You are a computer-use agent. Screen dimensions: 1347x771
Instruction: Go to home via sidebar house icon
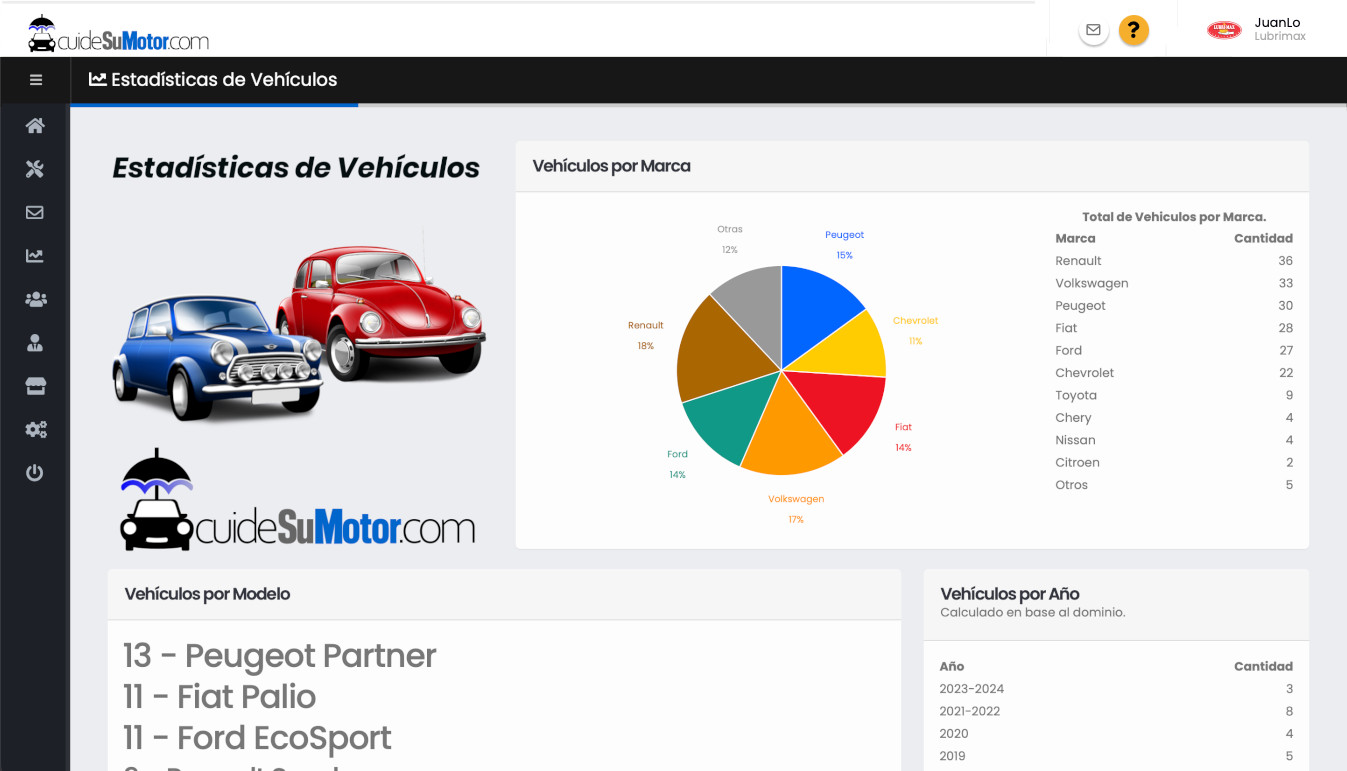35,126
